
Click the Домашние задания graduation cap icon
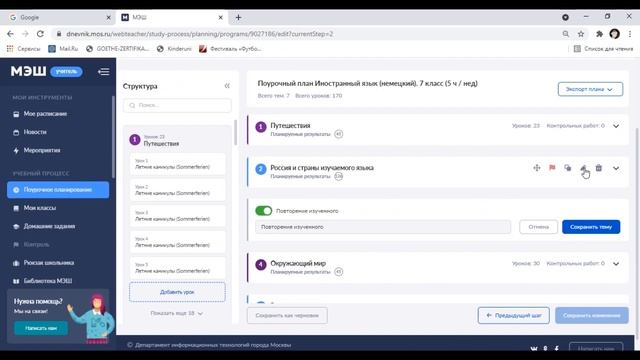coord(16,227)
